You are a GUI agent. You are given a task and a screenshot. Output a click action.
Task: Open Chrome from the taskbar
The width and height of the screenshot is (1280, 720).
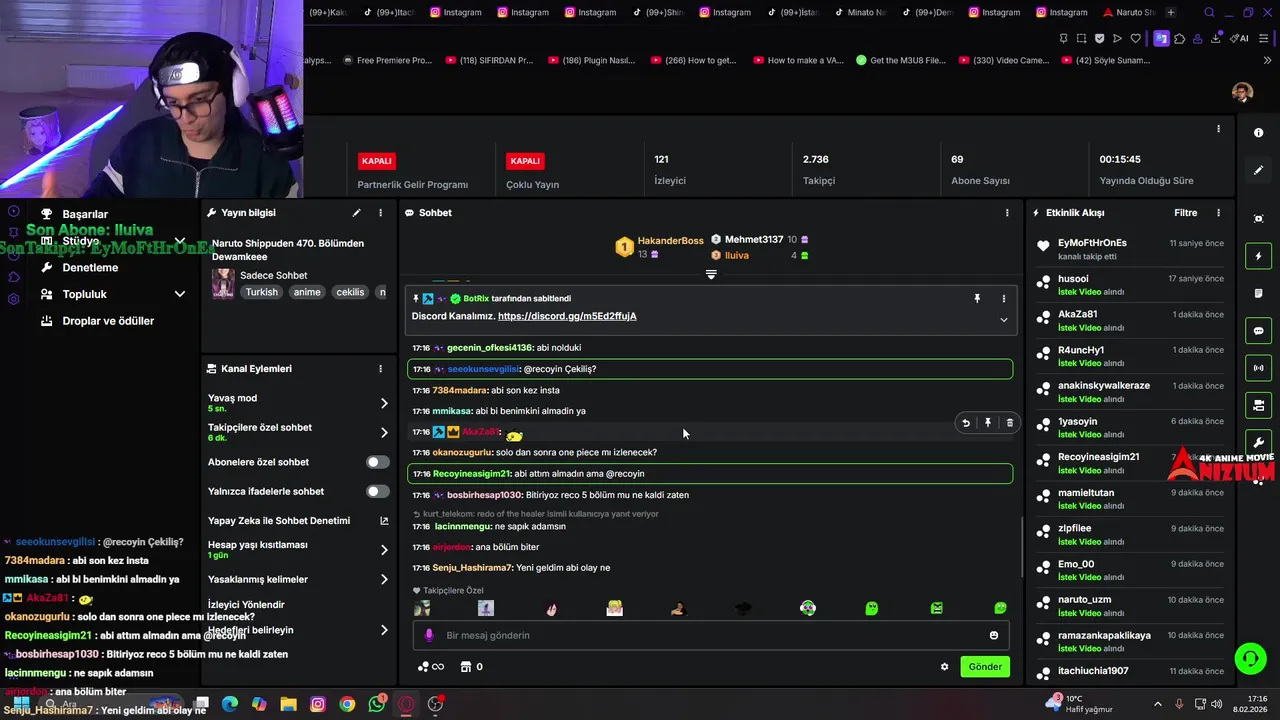click(347, 704)
